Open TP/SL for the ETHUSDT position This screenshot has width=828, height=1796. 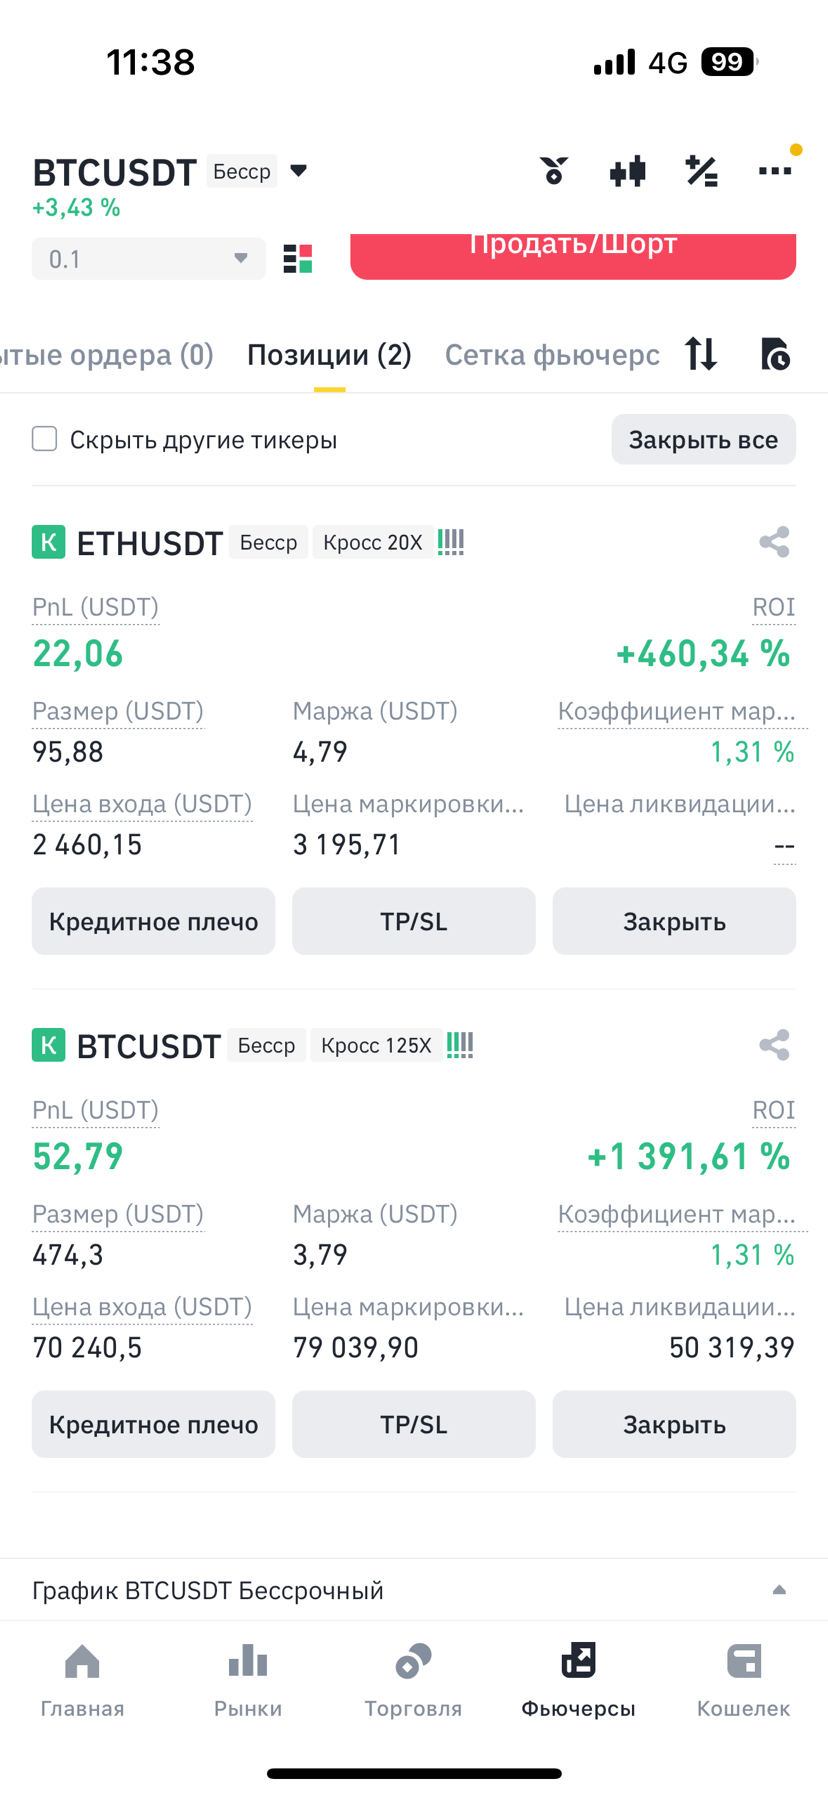[413, 921]
